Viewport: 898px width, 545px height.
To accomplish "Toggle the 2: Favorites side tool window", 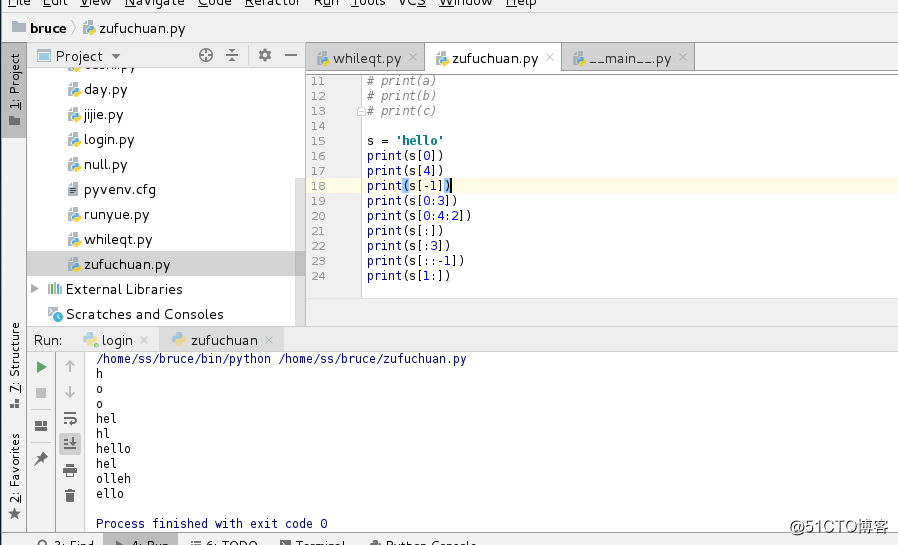I will (14, 476).
